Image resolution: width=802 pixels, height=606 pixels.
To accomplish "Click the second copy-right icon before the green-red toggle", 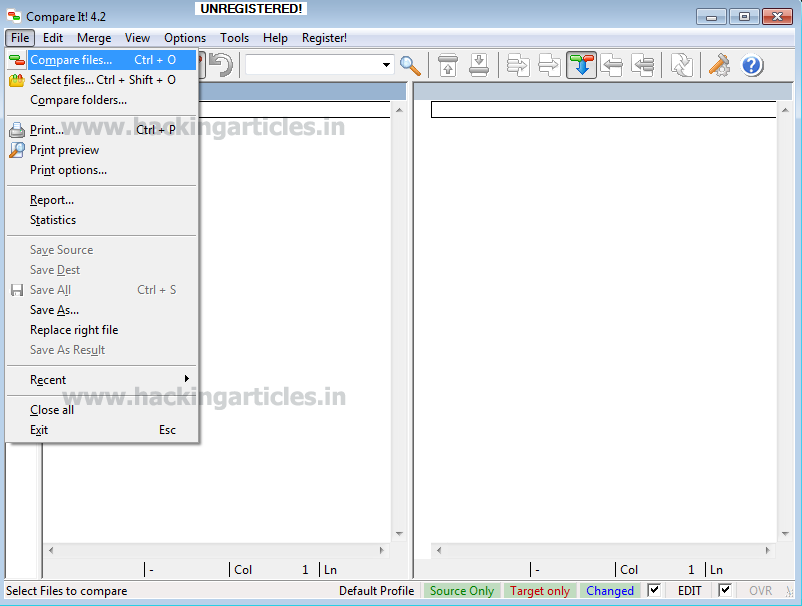I will click(549, 65).
